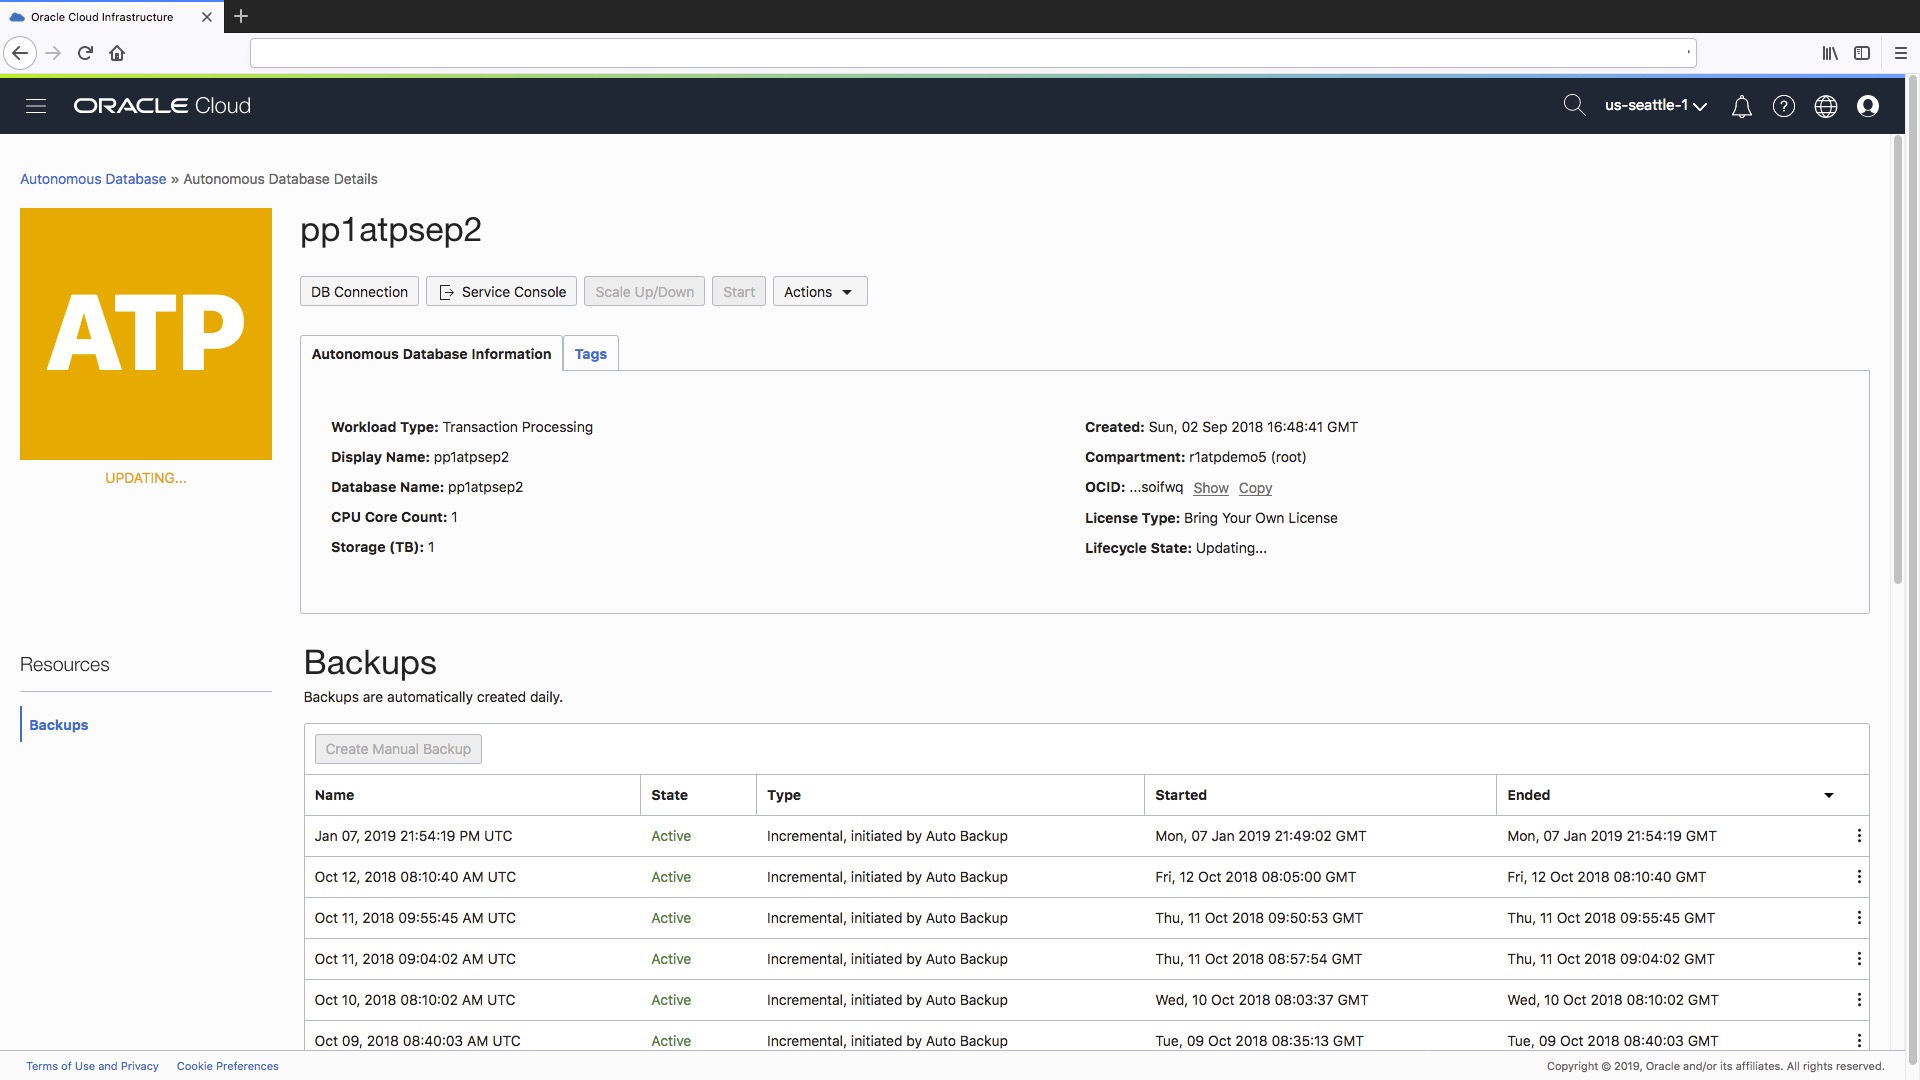Toggle sort order on the Ended column
The width and height of the screenshot is (1920, 1080).
pos(1829,795)
